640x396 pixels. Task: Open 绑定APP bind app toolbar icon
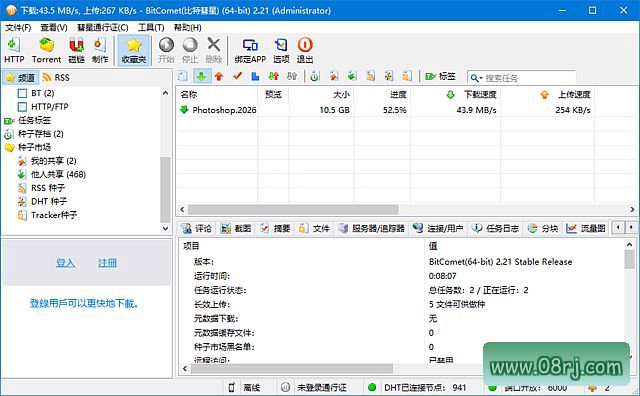250,50
